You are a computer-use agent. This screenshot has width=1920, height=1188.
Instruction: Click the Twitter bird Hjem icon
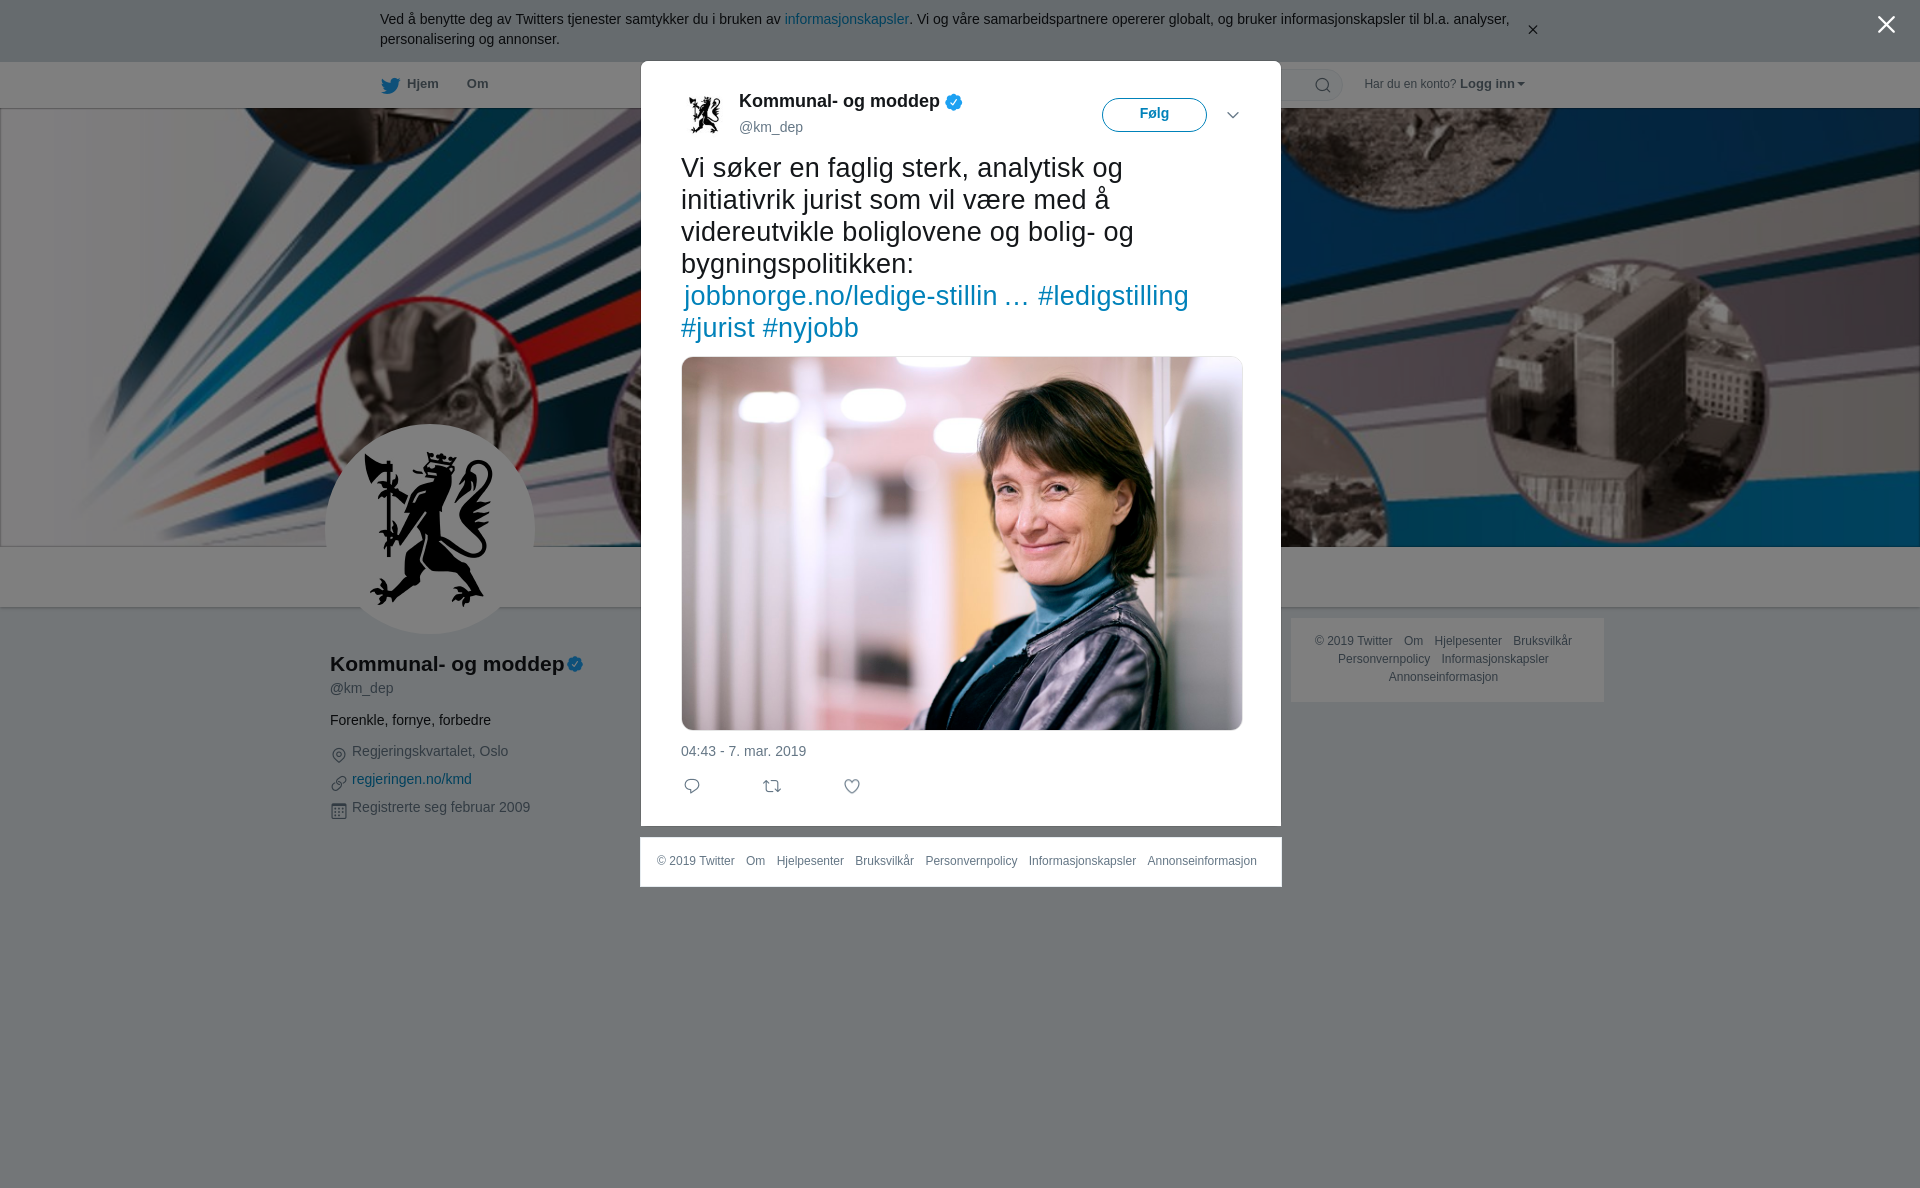point(390,85)
